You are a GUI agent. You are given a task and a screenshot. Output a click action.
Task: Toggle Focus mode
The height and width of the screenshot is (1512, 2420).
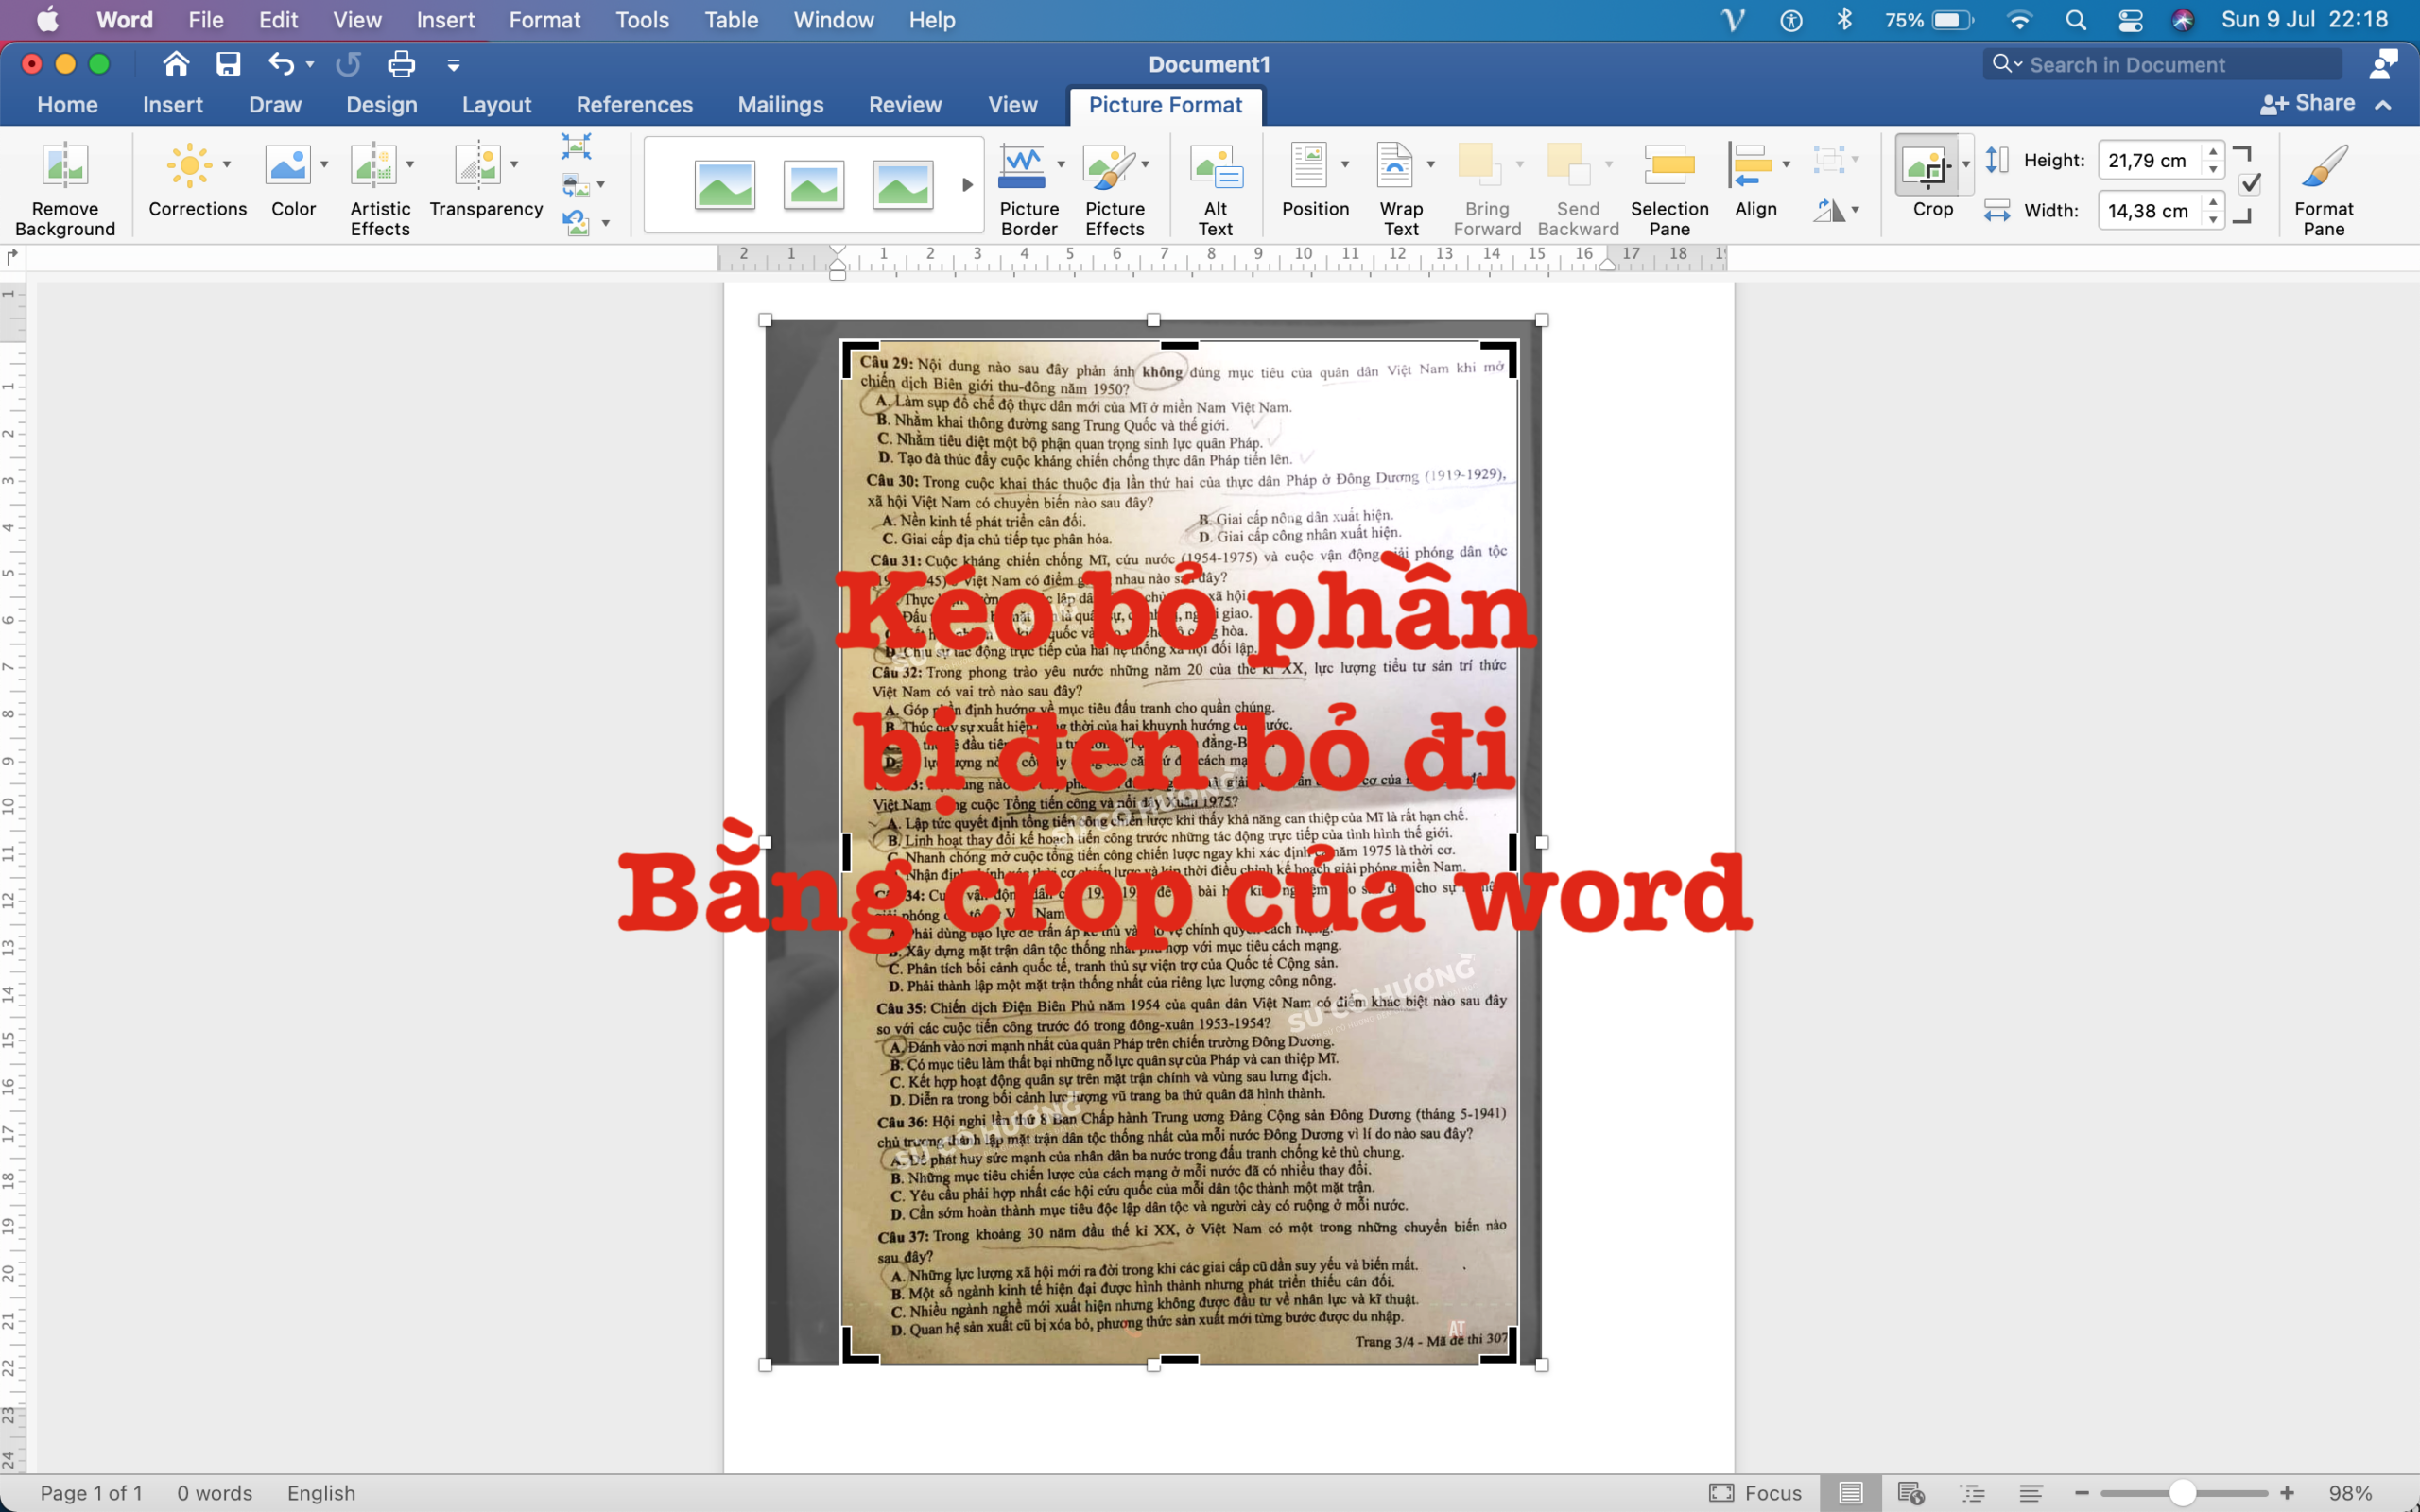[1755, 1493]
